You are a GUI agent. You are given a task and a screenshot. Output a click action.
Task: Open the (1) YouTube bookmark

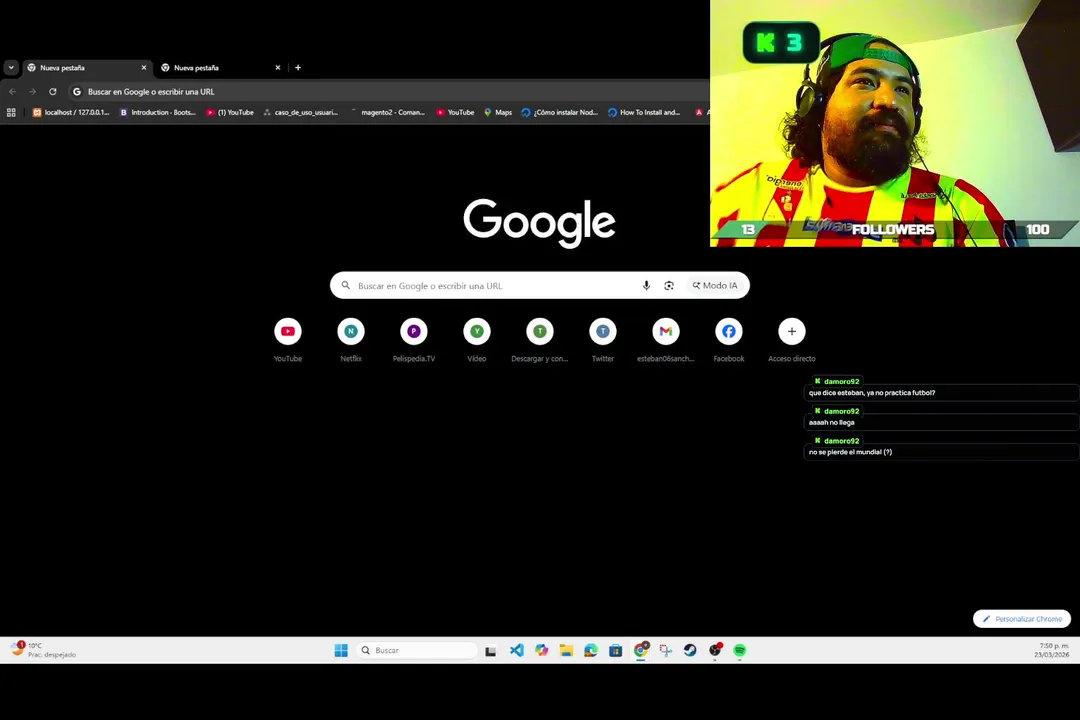coord(230,112)
